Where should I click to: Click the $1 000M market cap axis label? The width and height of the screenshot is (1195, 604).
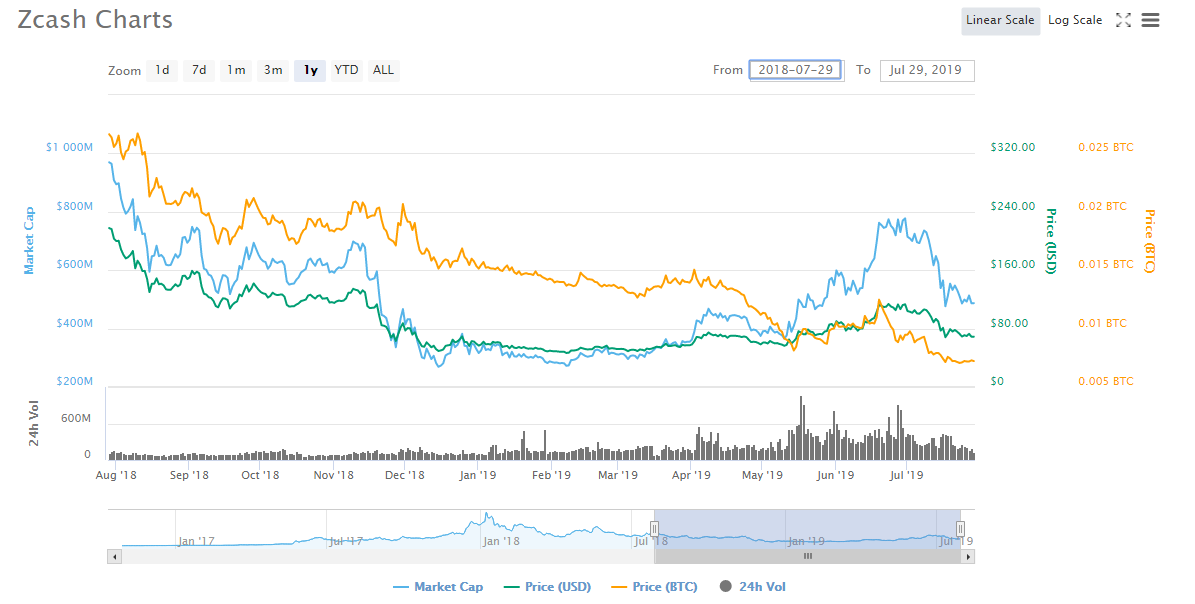[69, 147]
